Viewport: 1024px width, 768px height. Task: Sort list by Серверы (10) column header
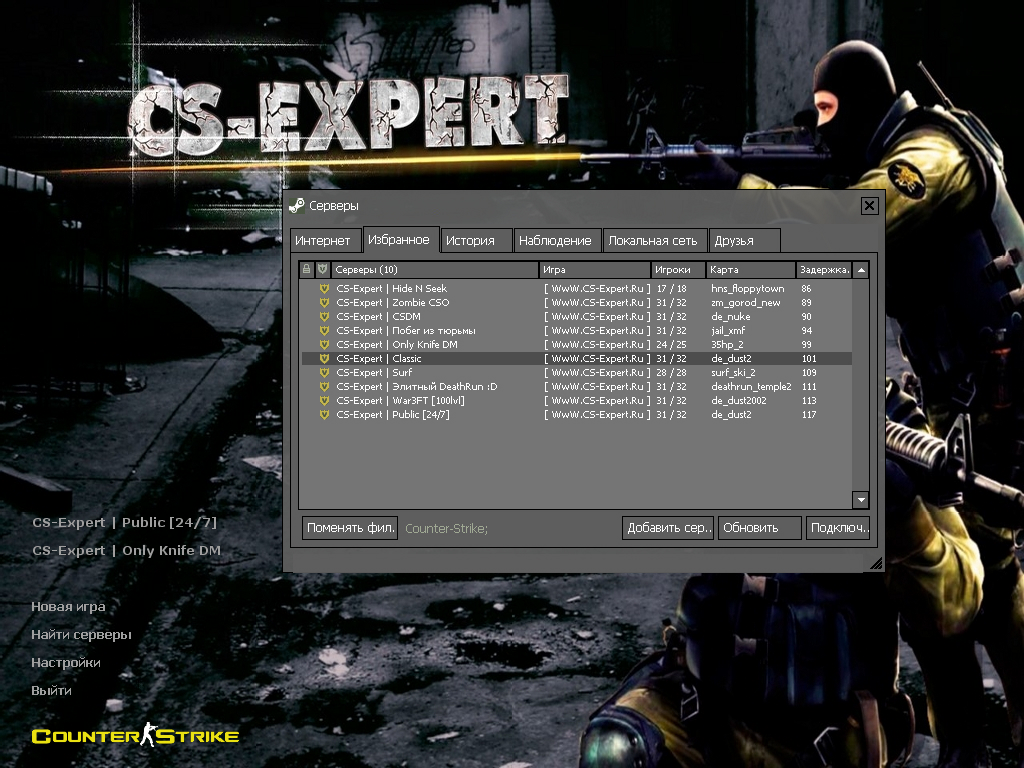point(435,269)
